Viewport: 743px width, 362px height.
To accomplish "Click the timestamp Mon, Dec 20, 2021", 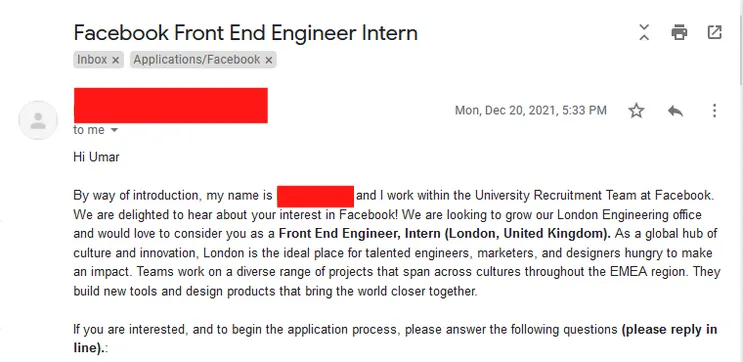I will (531, 110).
